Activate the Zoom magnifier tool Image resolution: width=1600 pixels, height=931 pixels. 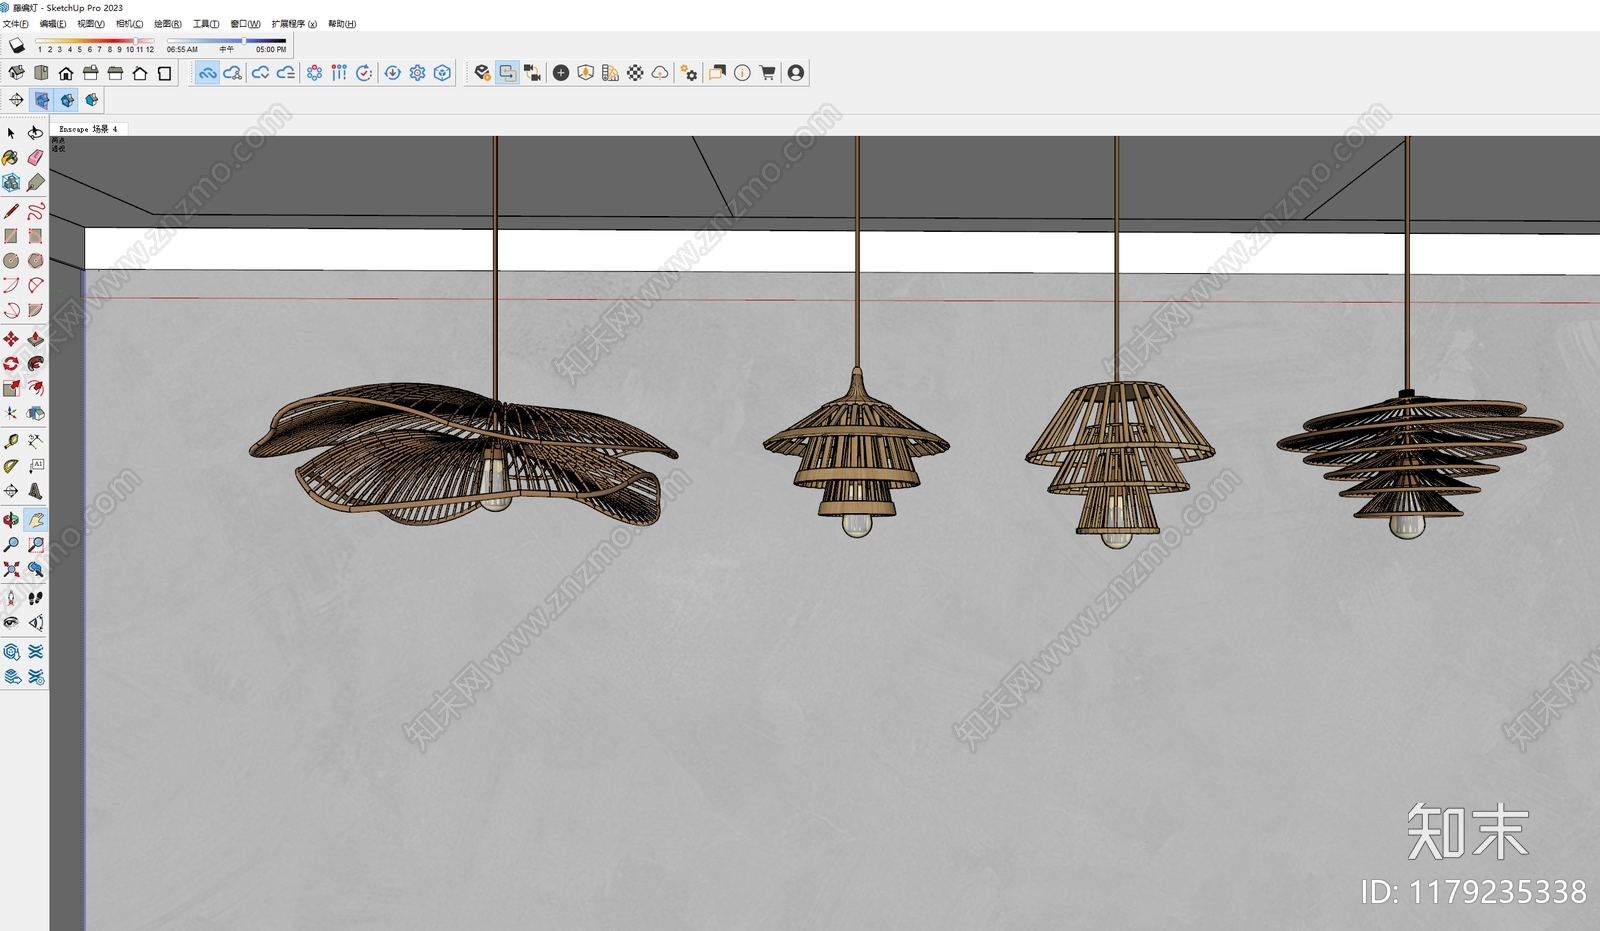coord(11,545)
